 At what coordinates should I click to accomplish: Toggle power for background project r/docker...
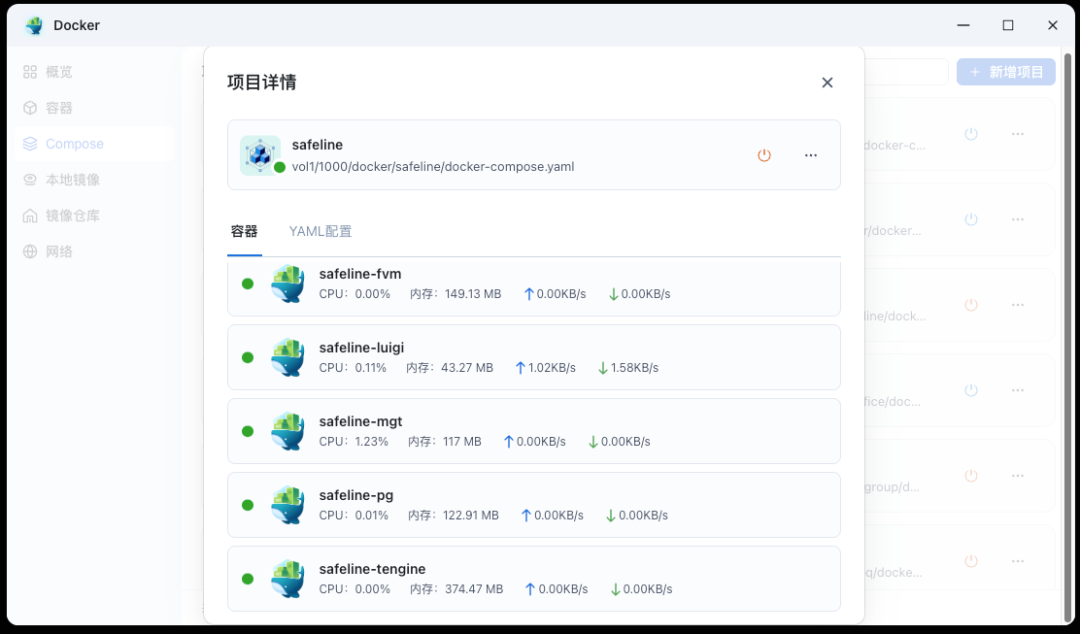971,219
